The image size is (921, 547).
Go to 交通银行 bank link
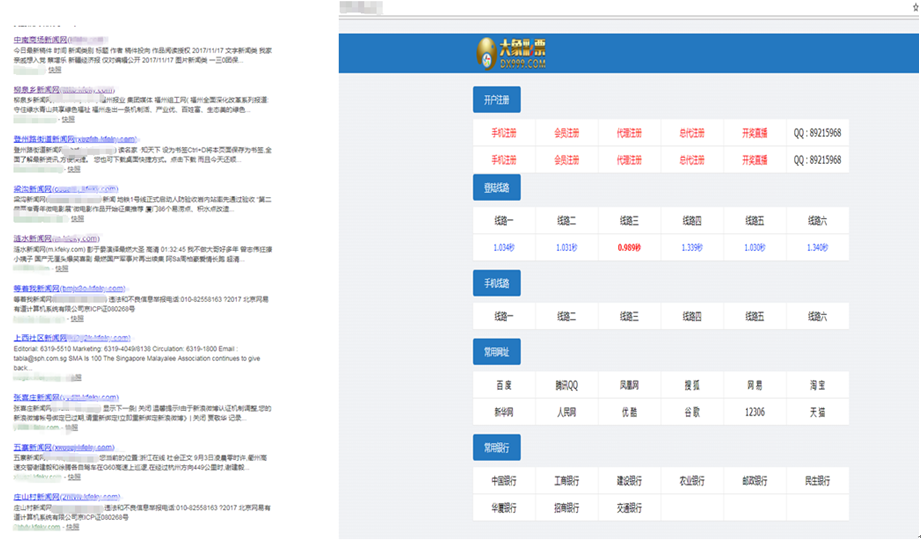pos(629,508)
